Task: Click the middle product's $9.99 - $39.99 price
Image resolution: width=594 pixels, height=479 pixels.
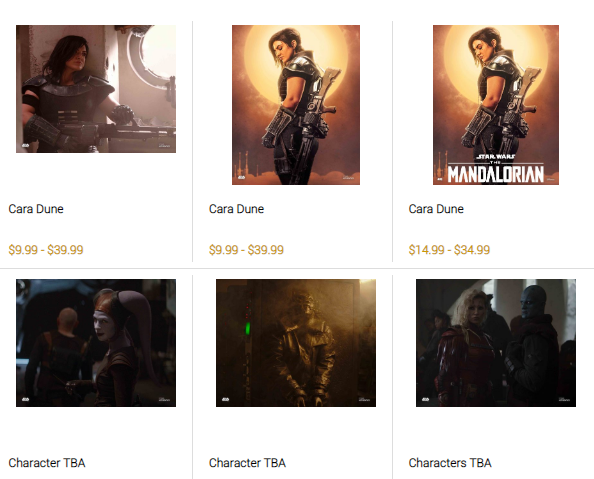Action: tap(246, 250)
